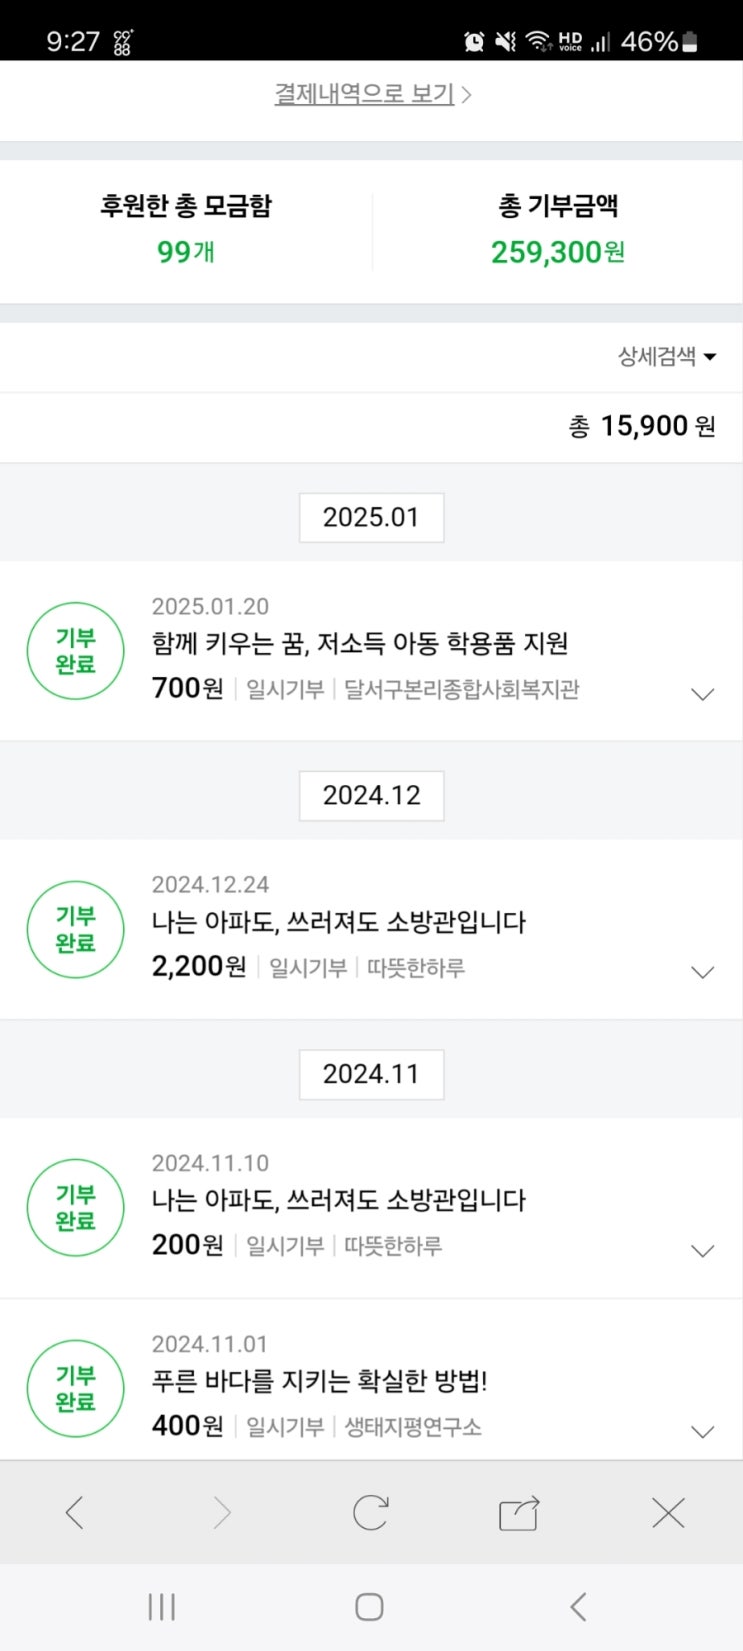Viewport: 743px width, 1651px height.
Task: Tap the 기부완료 badge for 2025.01.20 donation
Action: coord(76,651)
